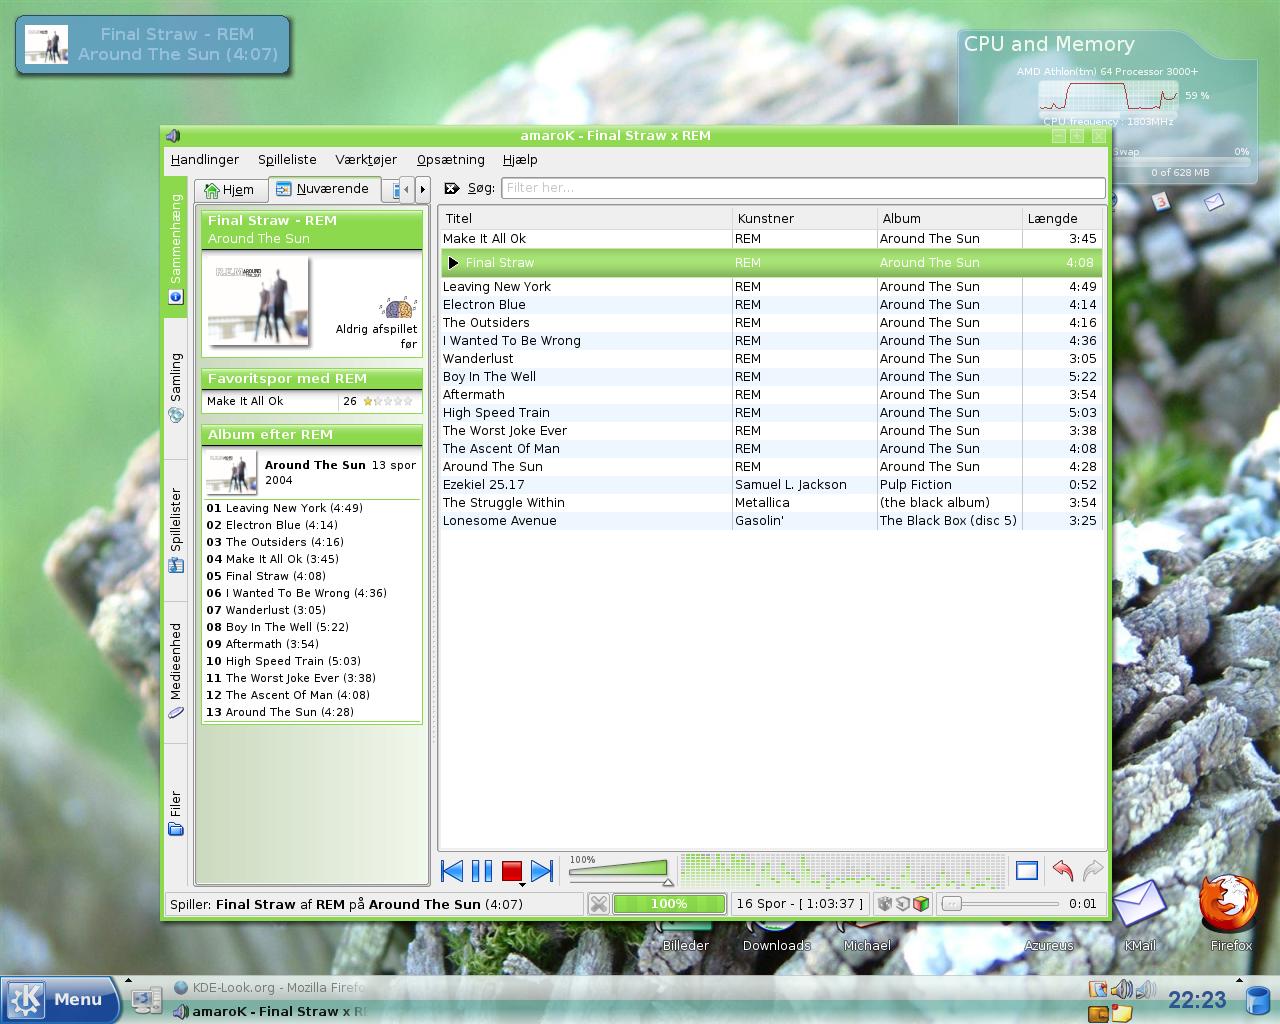Select Lonesome Avenue playlist row
Screen dimensions: 1280x1024
coord(771,521)
